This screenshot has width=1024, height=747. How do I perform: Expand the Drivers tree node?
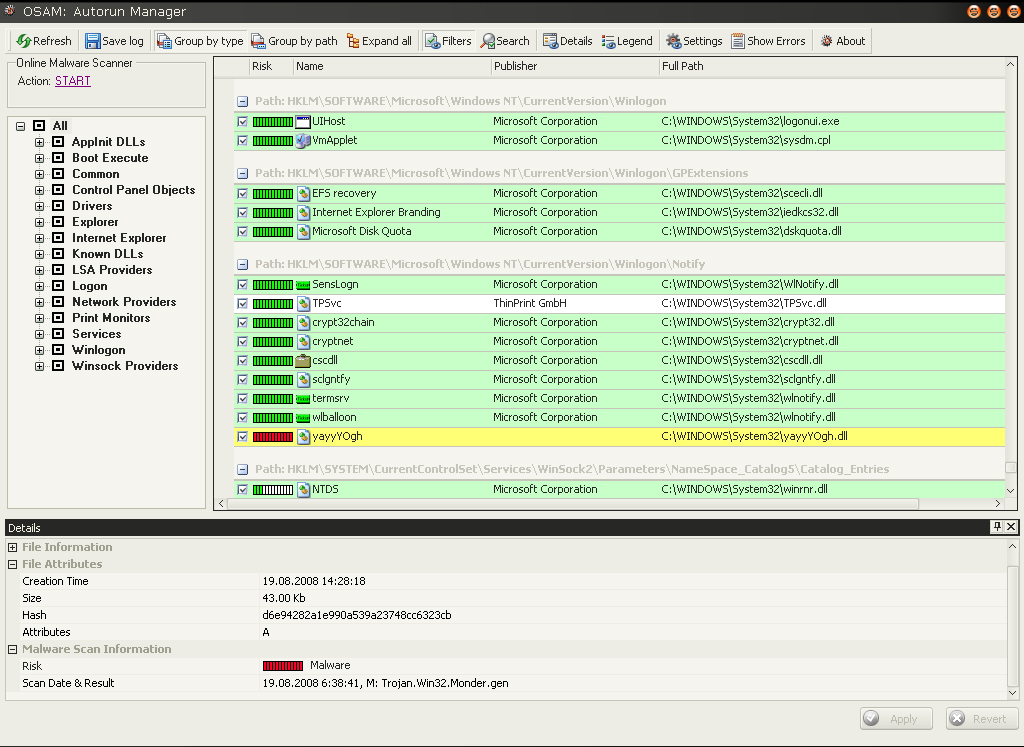tap(39, 206)
